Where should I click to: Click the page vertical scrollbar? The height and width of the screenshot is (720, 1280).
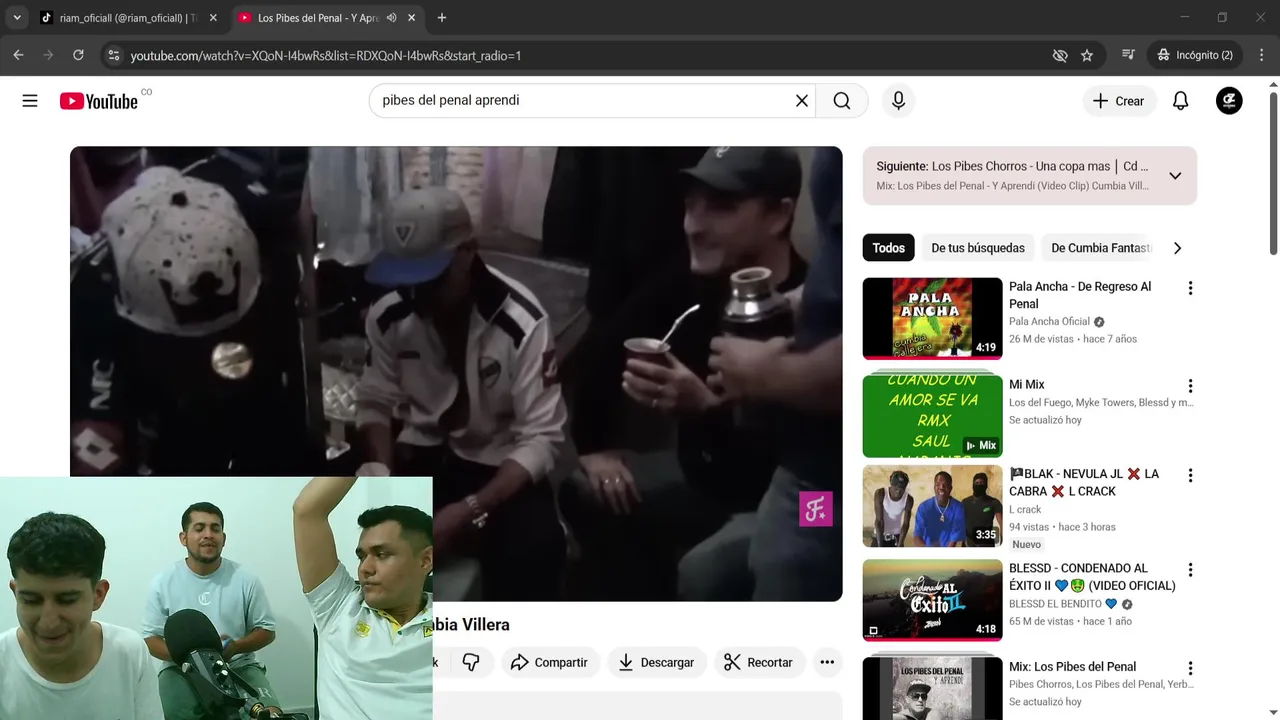tap(1274, 173)
